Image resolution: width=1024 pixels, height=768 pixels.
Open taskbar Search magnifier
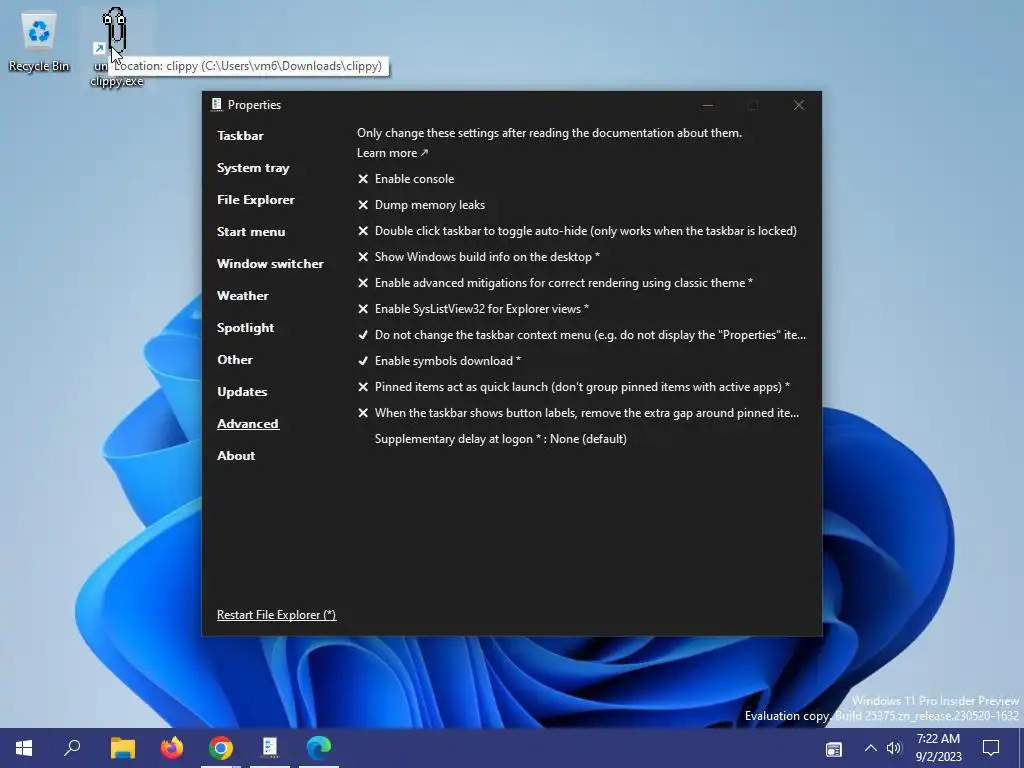coord(72,748)
